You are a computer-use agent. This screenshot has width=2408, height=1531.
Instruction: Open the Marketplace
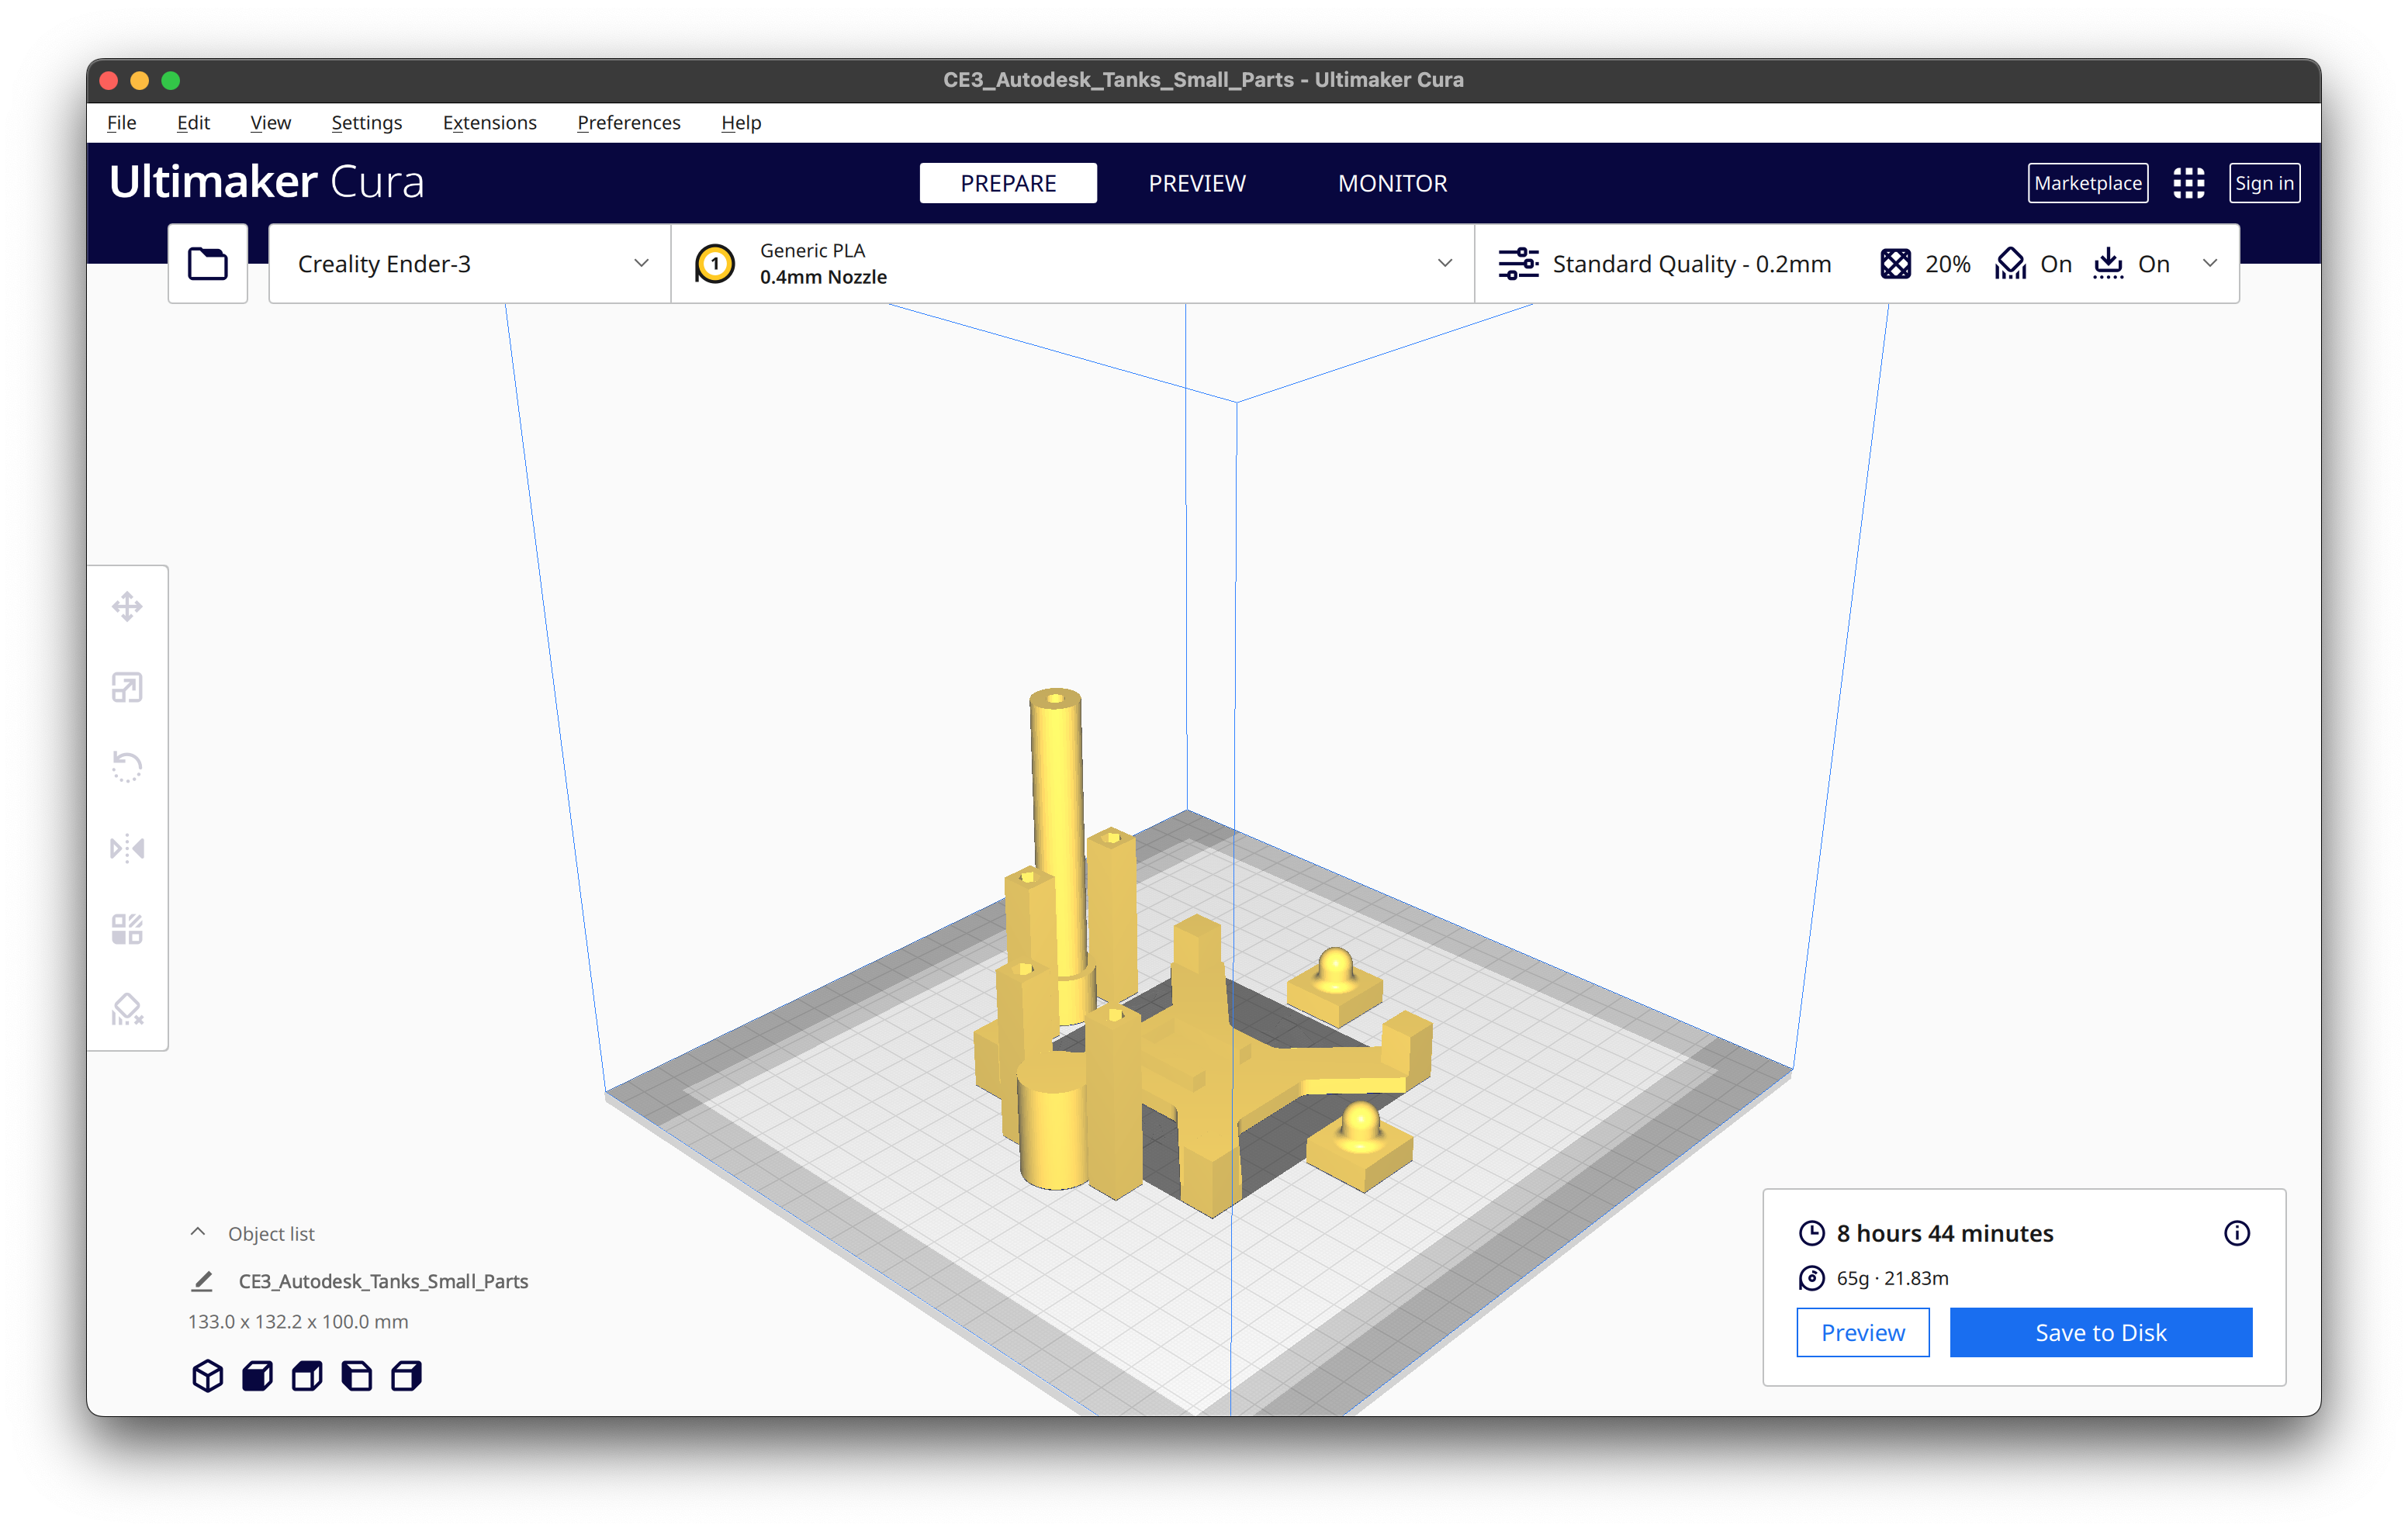click(x=2087, y=183)
